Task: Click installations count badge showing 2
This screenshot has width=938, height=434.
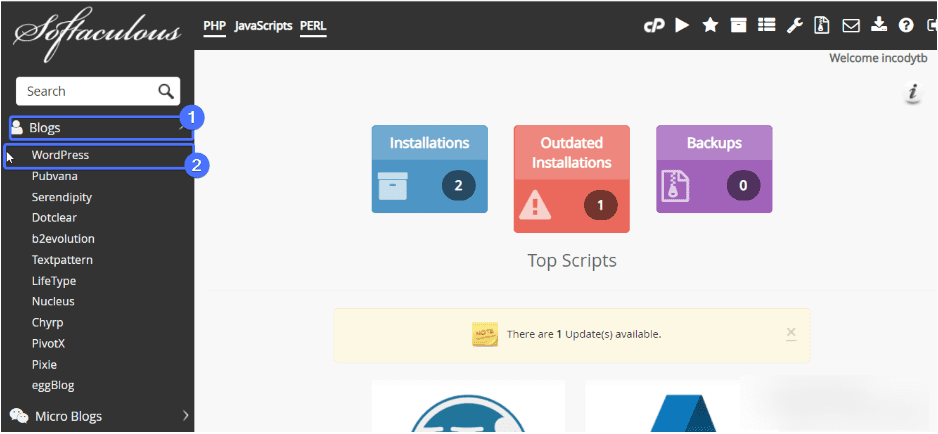Action: click(458, 186)
